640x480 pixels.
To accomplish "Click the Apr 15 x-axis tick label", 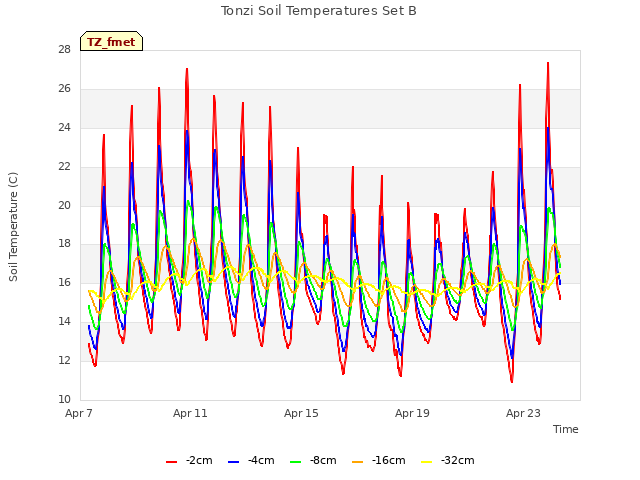I will pyautogui.click(x=301, y=413).
